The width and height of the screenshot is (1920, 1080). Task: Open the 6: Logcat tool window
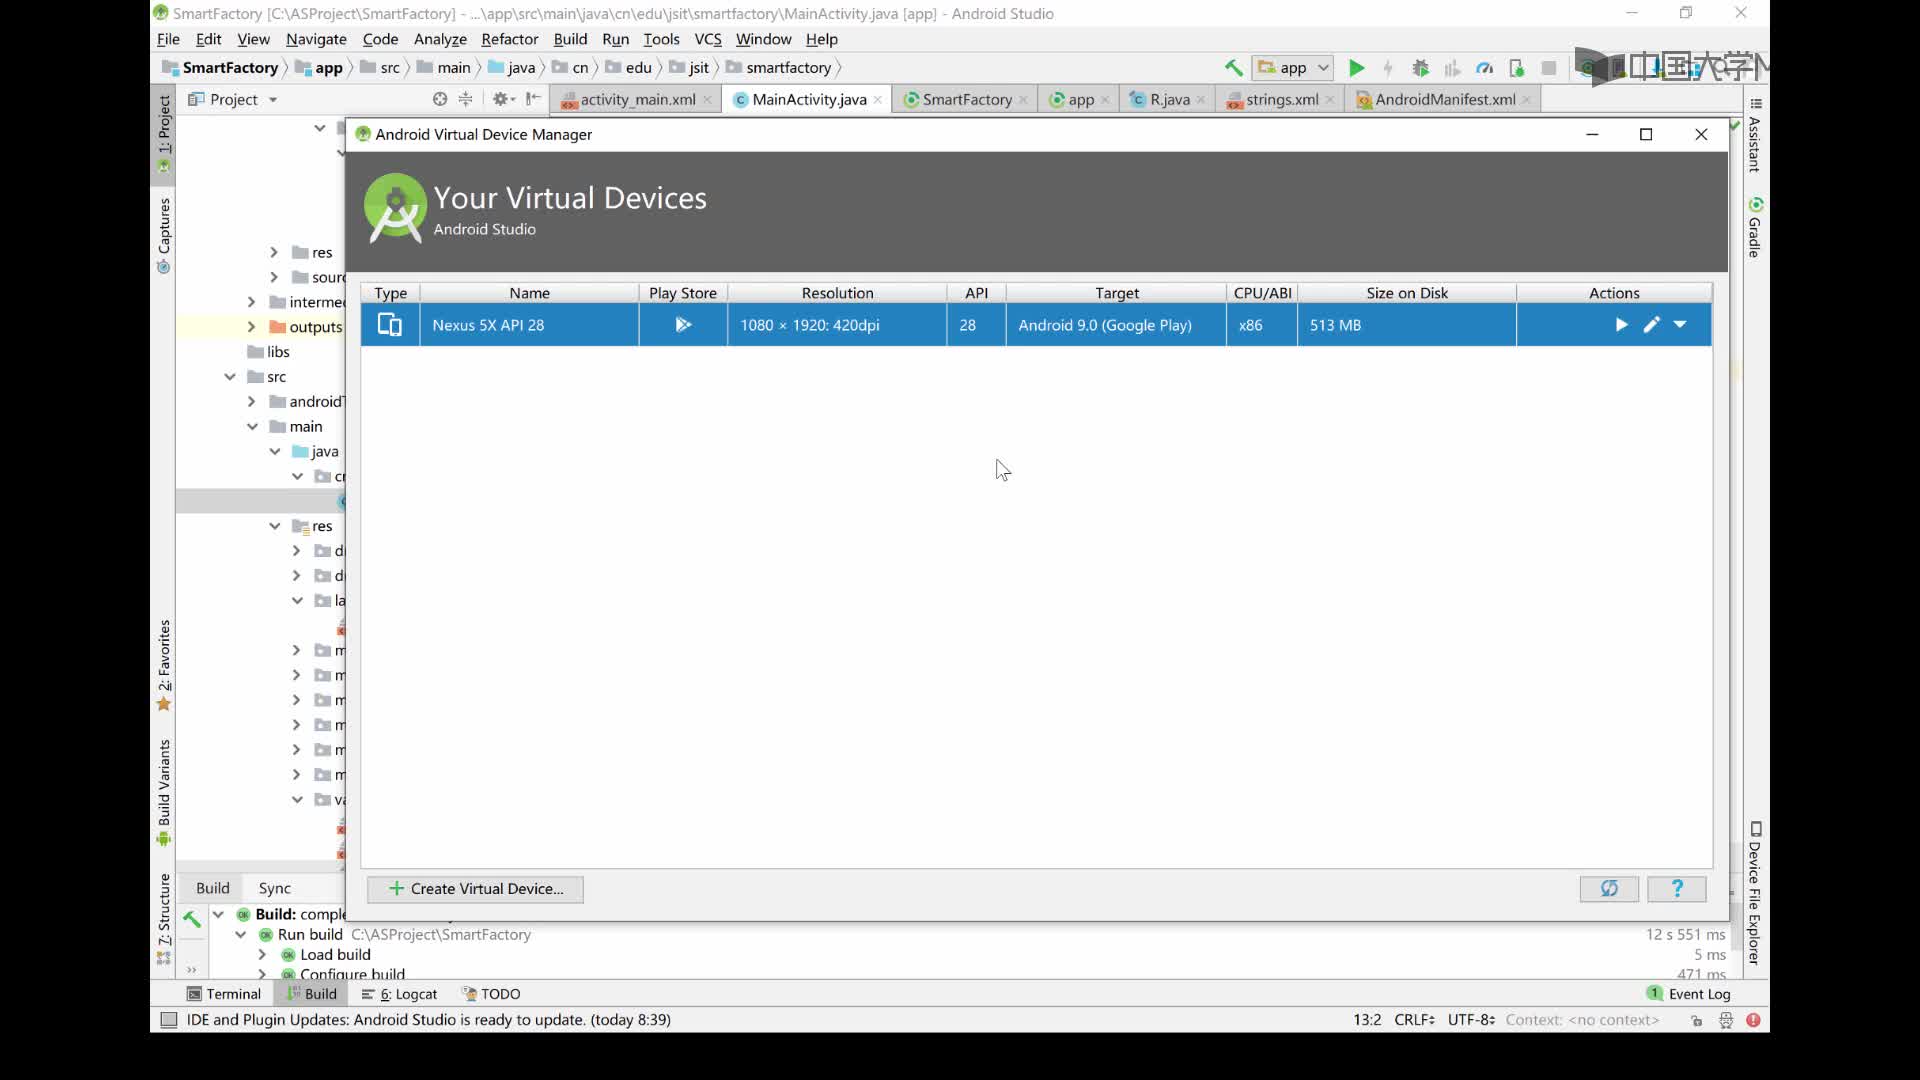coord(399,994)
